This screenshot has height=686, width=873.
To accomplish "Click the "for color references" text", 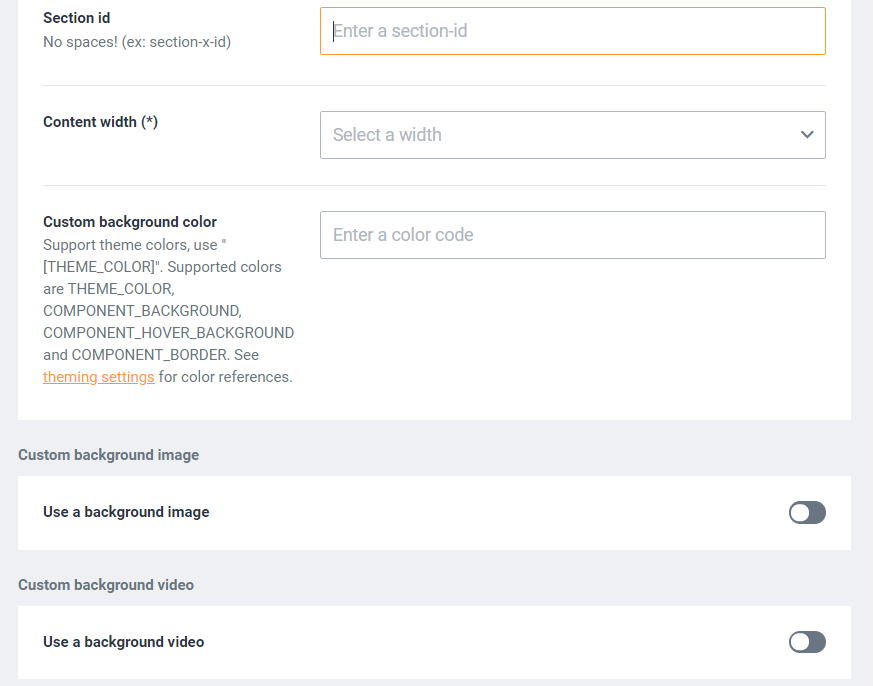I will [x=225, y=377].
